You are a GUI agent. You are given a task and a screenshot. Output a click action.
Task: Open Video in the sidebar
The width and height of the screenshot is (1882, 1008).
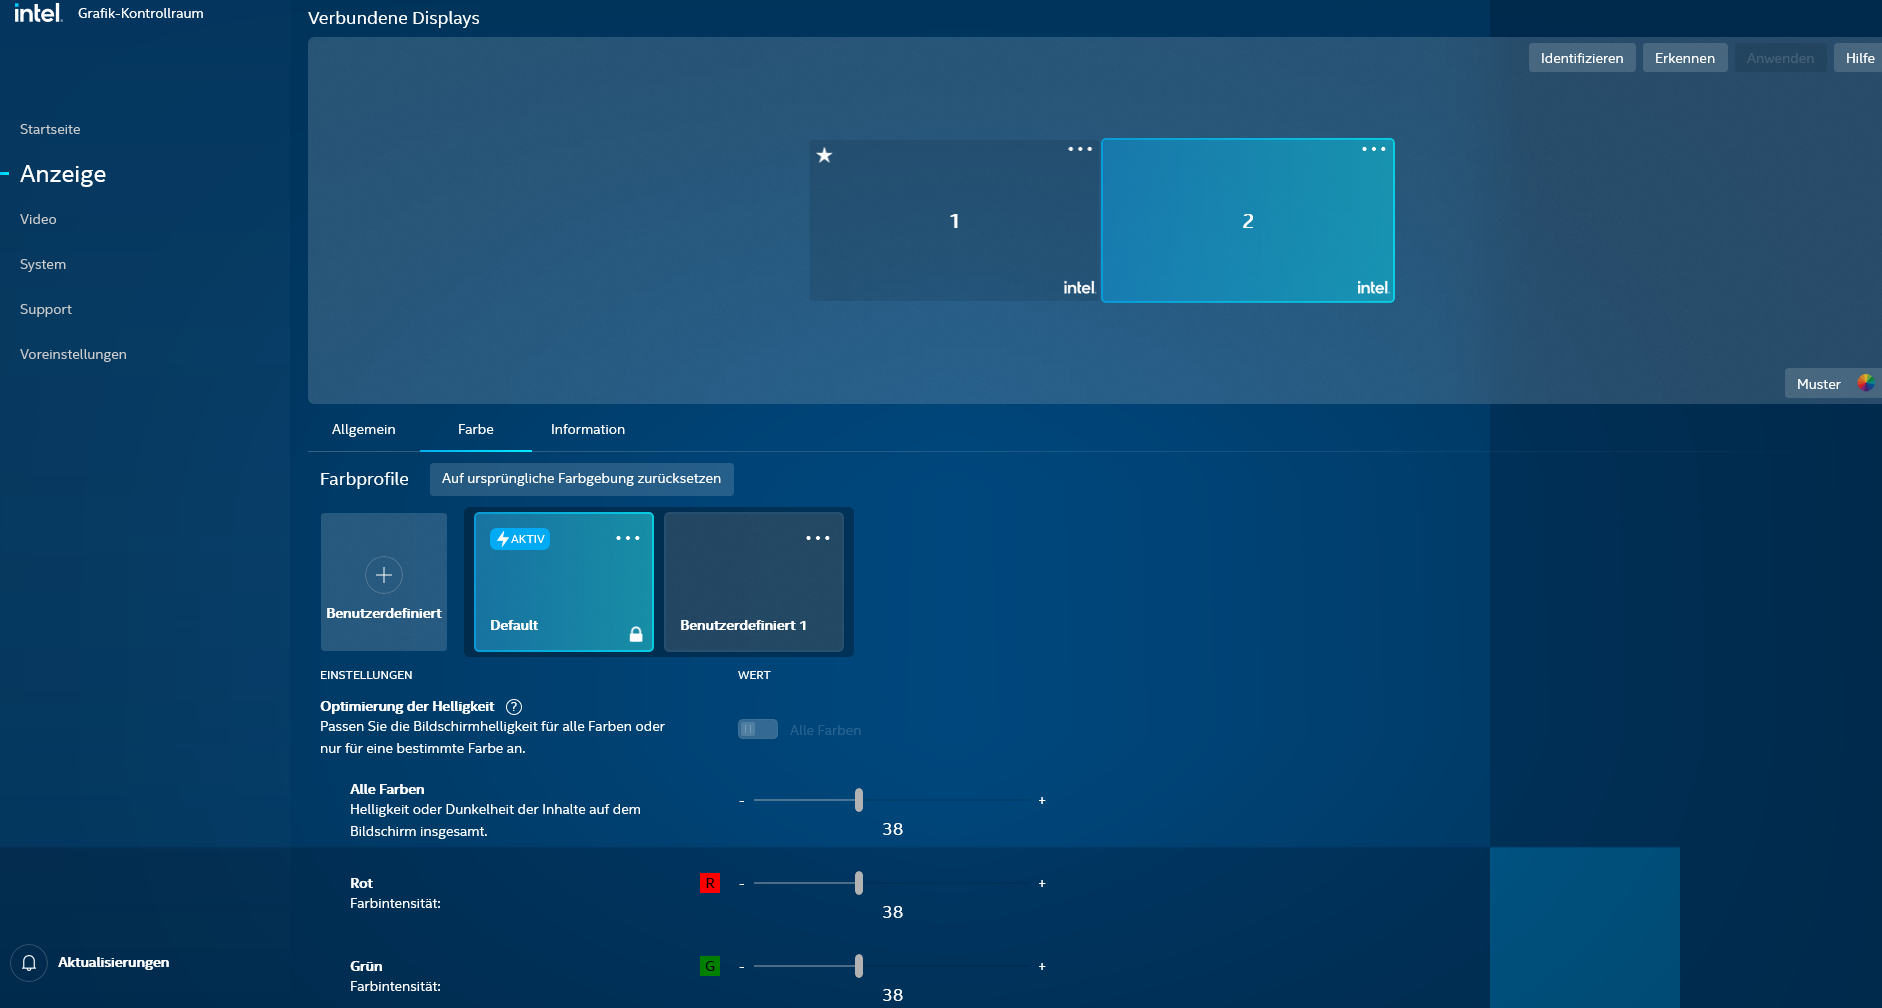[x=38, y=219]
